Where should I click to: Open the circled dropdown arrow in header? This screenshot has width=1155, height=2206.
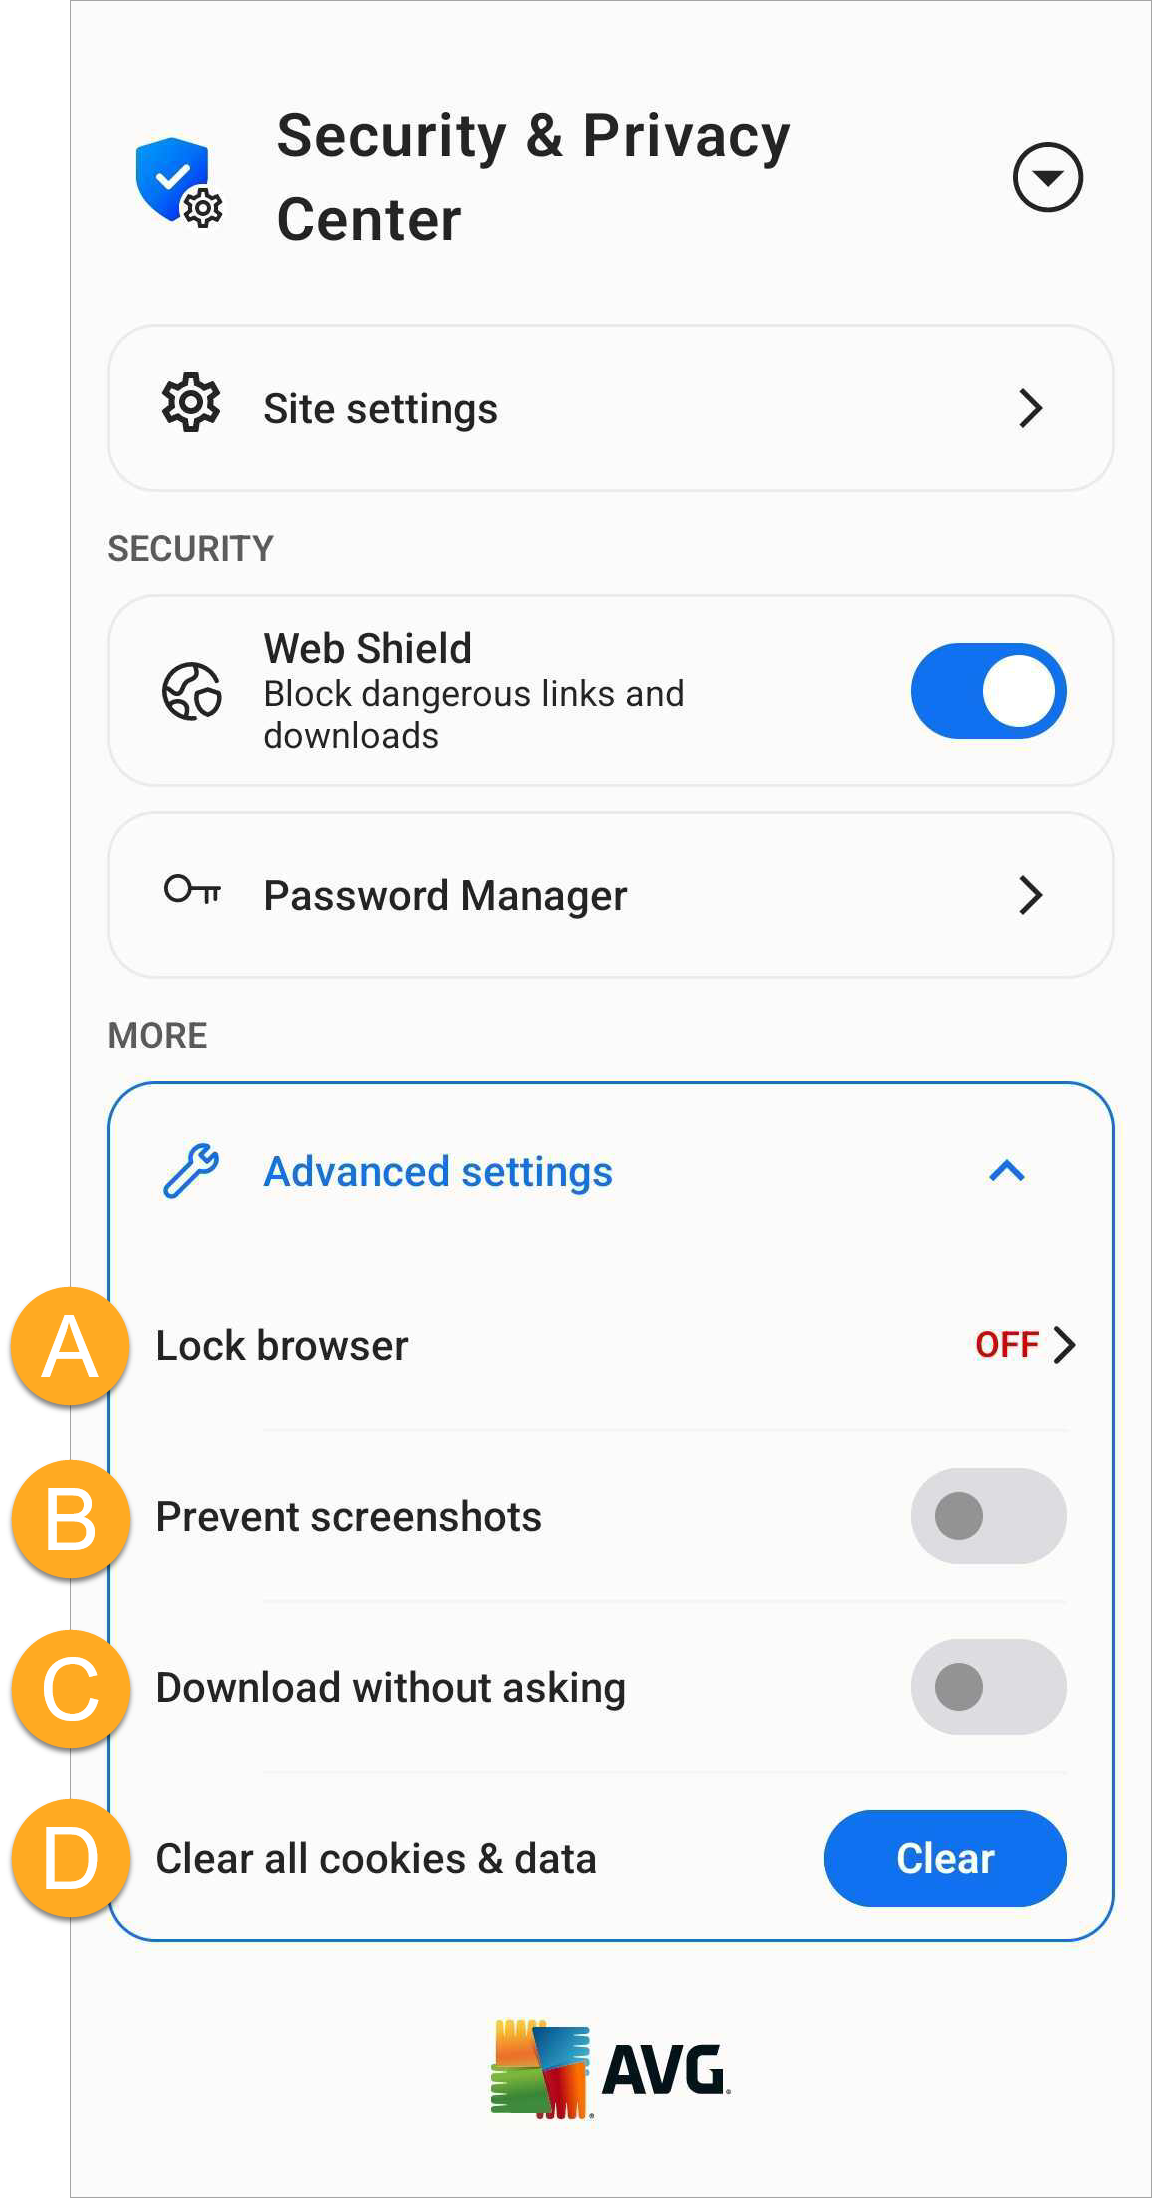(x=1047, y=178)
